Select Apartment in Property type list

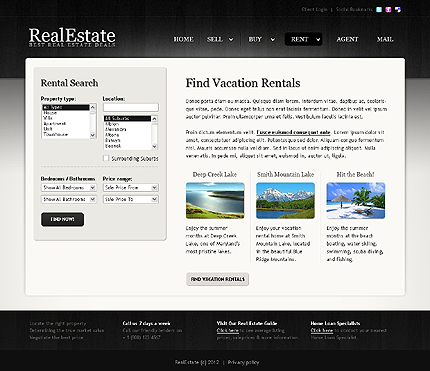(x=66, y=123)
